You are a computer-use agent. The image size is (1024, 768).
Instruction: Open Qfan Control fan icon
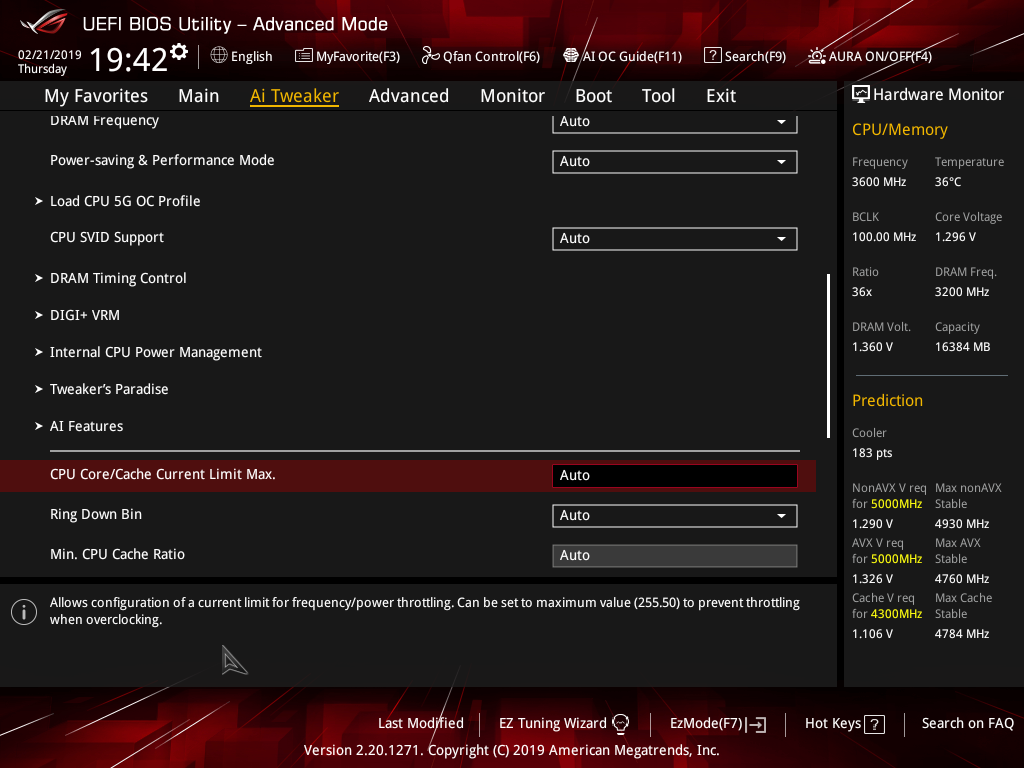tap(431, 56)
